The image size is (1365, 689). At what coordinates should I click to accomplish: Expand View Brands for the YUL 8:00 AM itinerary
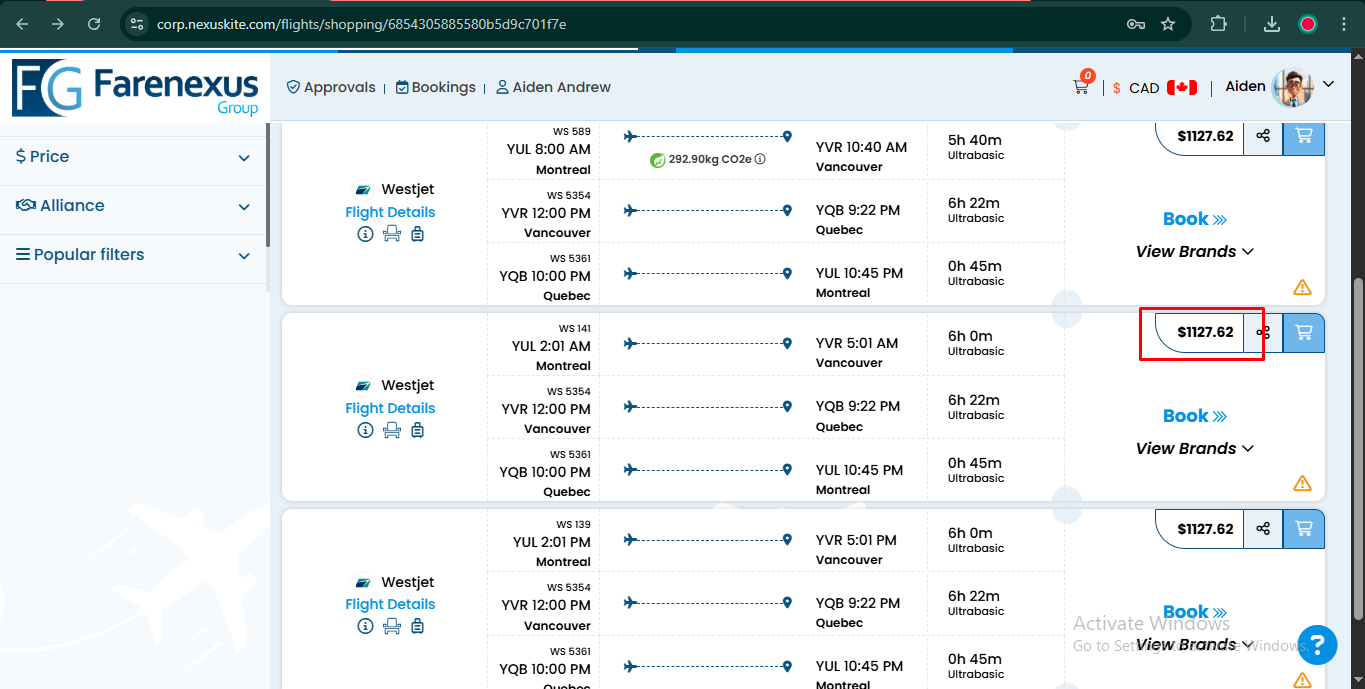point(1195,252)
